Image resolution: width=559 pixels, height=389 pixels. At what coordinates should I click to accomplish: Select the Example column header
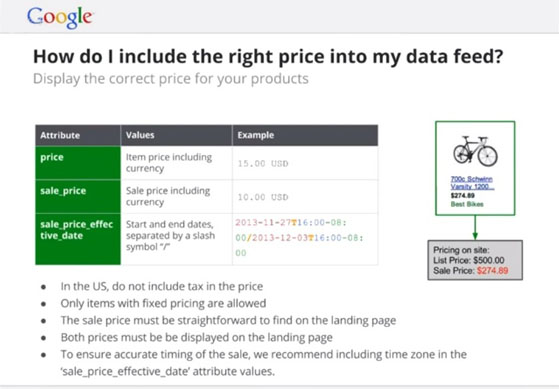[305, 135]
